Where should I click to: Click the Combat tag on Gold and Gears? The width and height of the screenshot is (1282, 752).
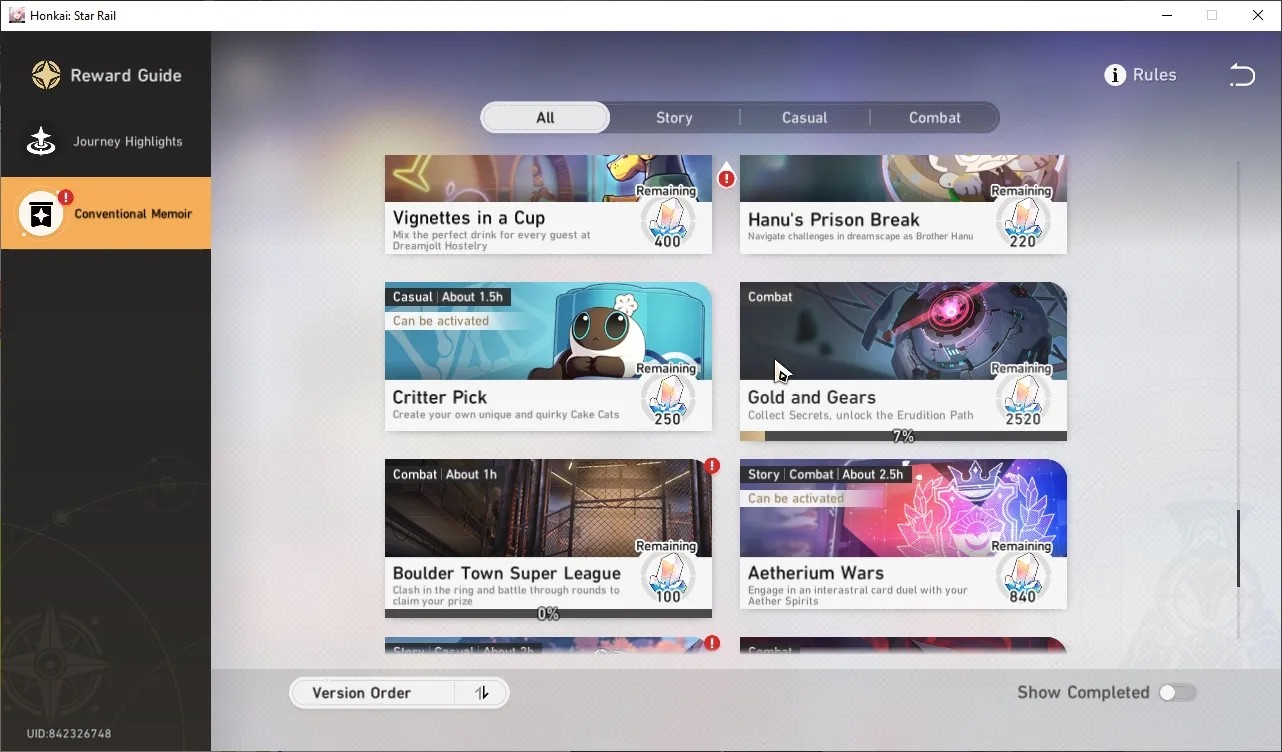pyautogui.click(x=770, y=297)
